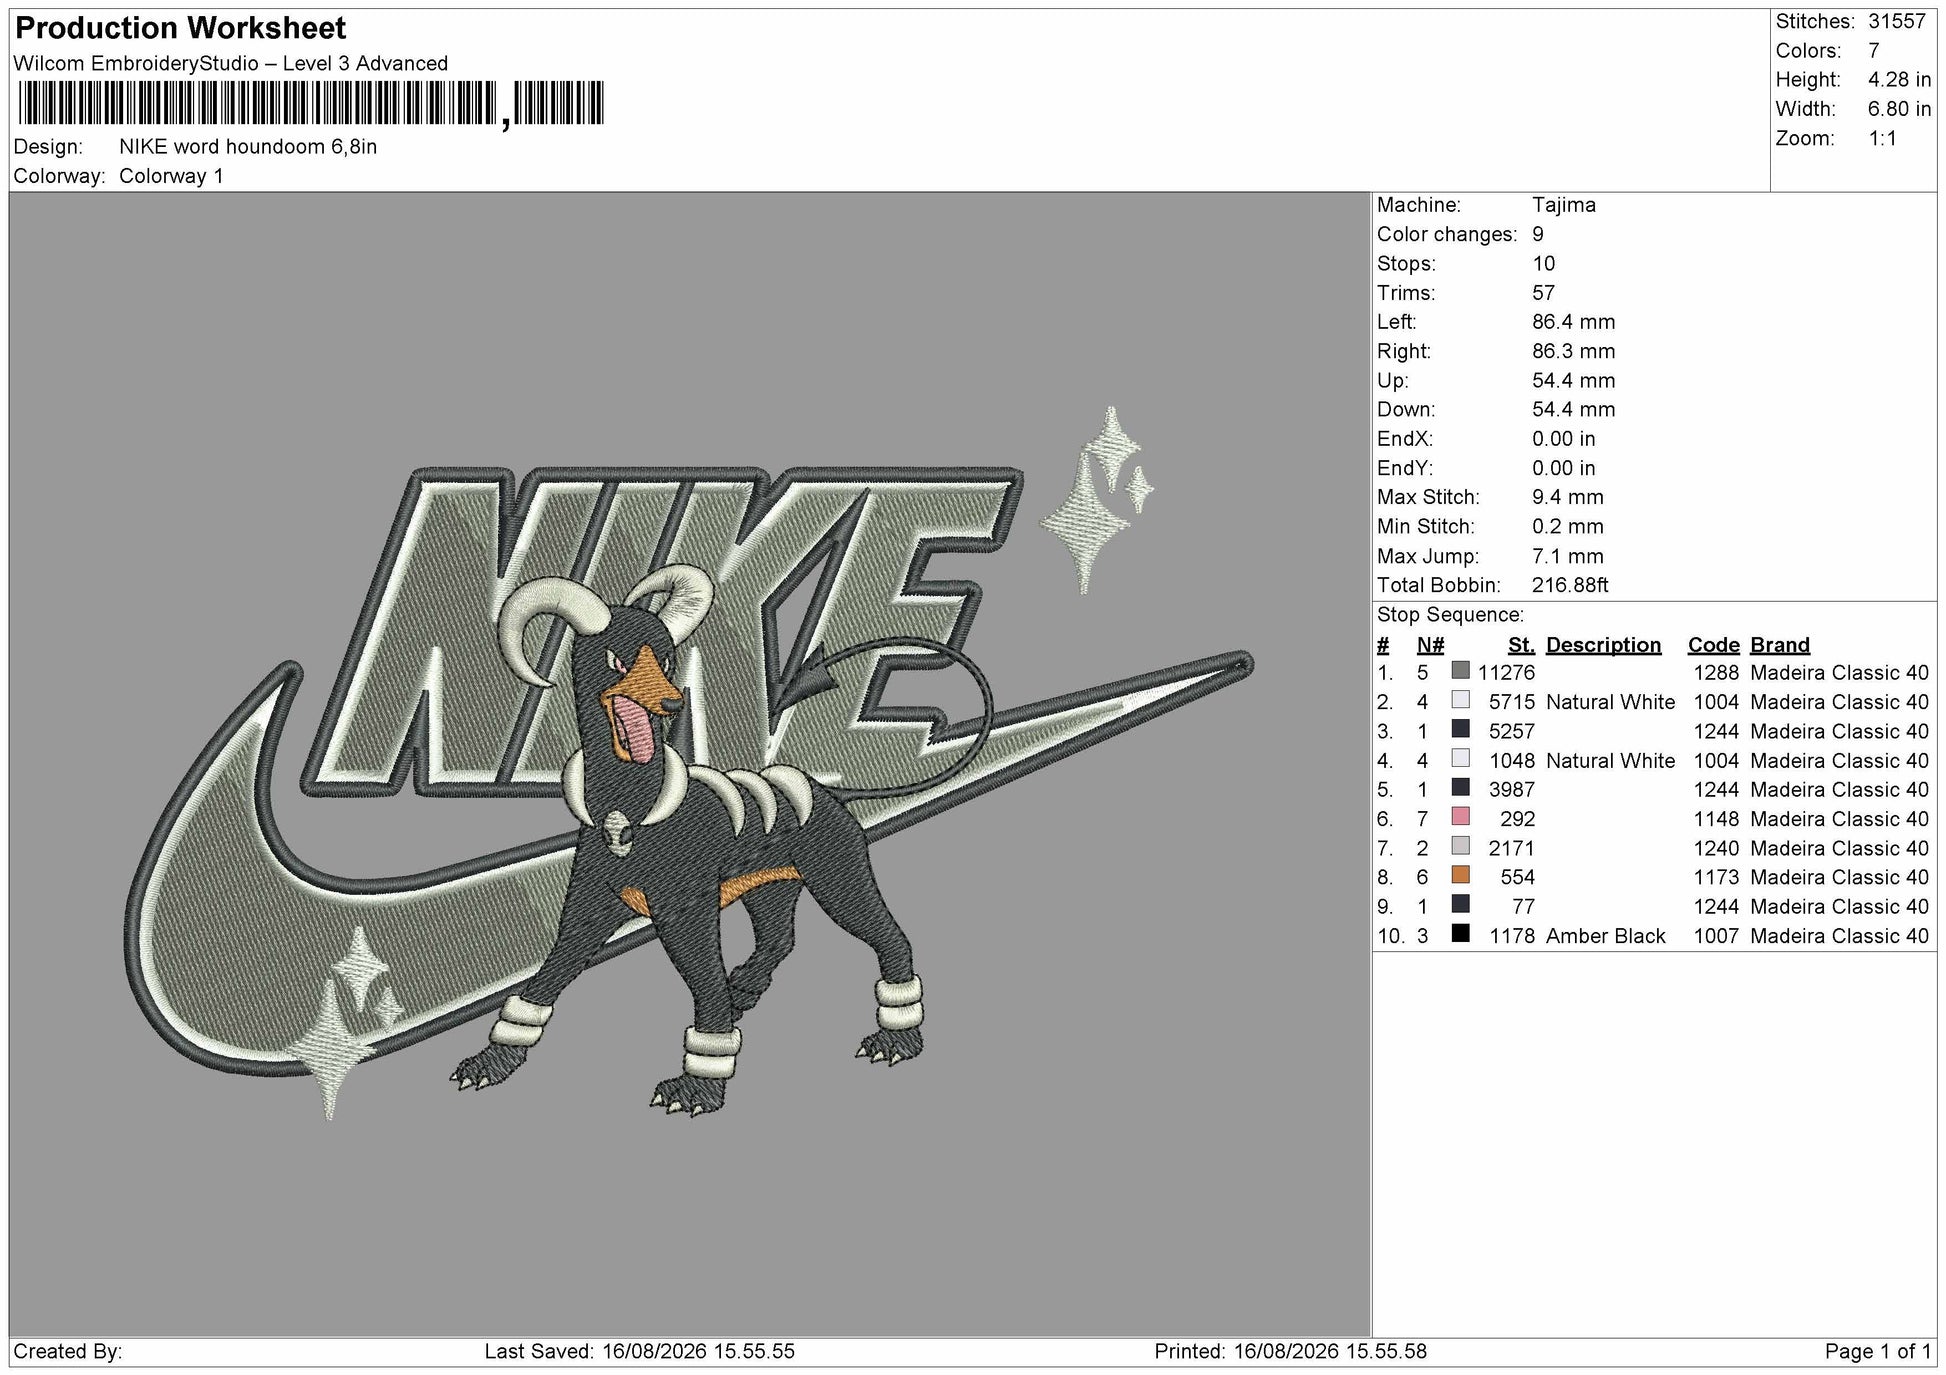
Task: Pick the dark swatch in the 77-stitch row
Action: coord(1461,905)
